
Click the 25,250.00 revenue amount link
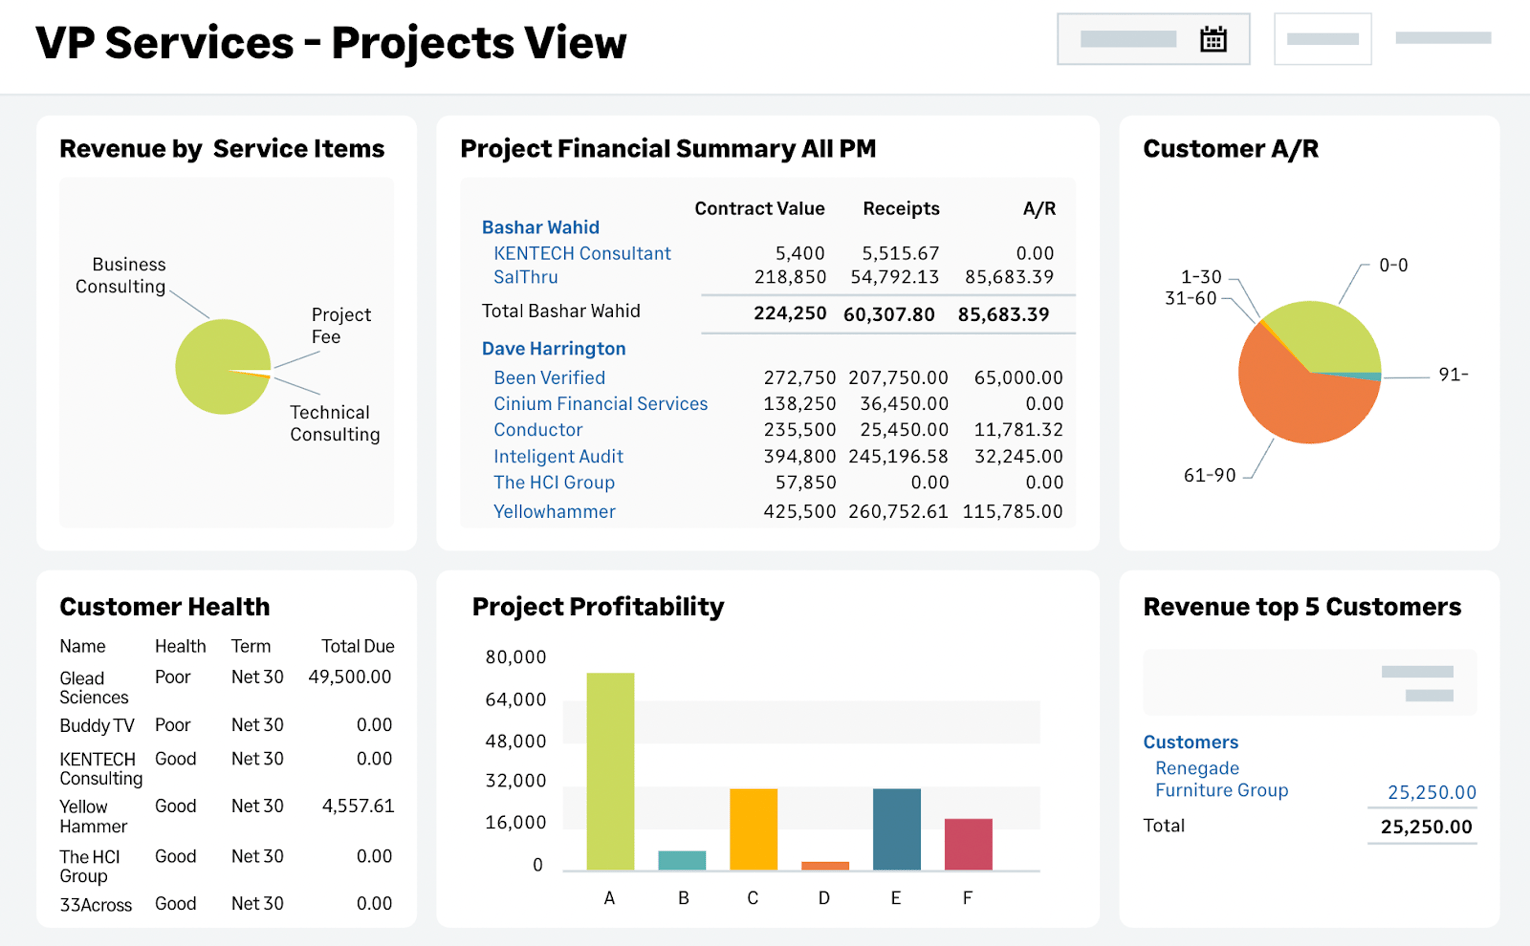click(x=1431, y=792)
